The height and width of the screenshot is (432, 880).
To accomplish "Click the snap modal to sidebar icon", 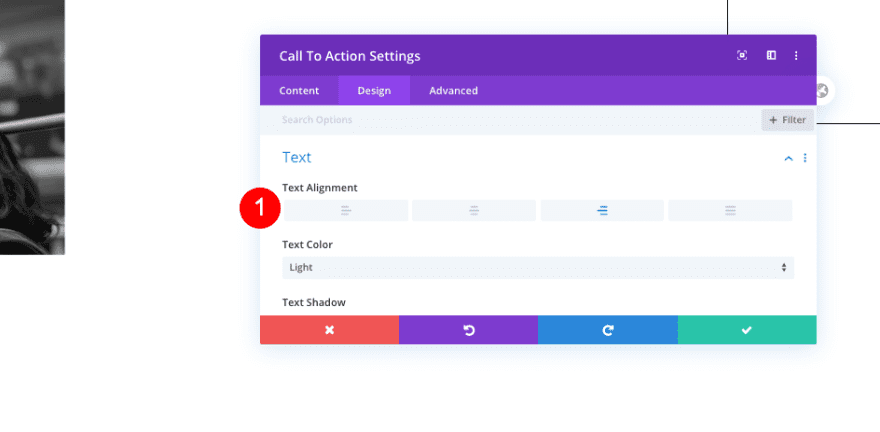I will click(x=771, y=56).
